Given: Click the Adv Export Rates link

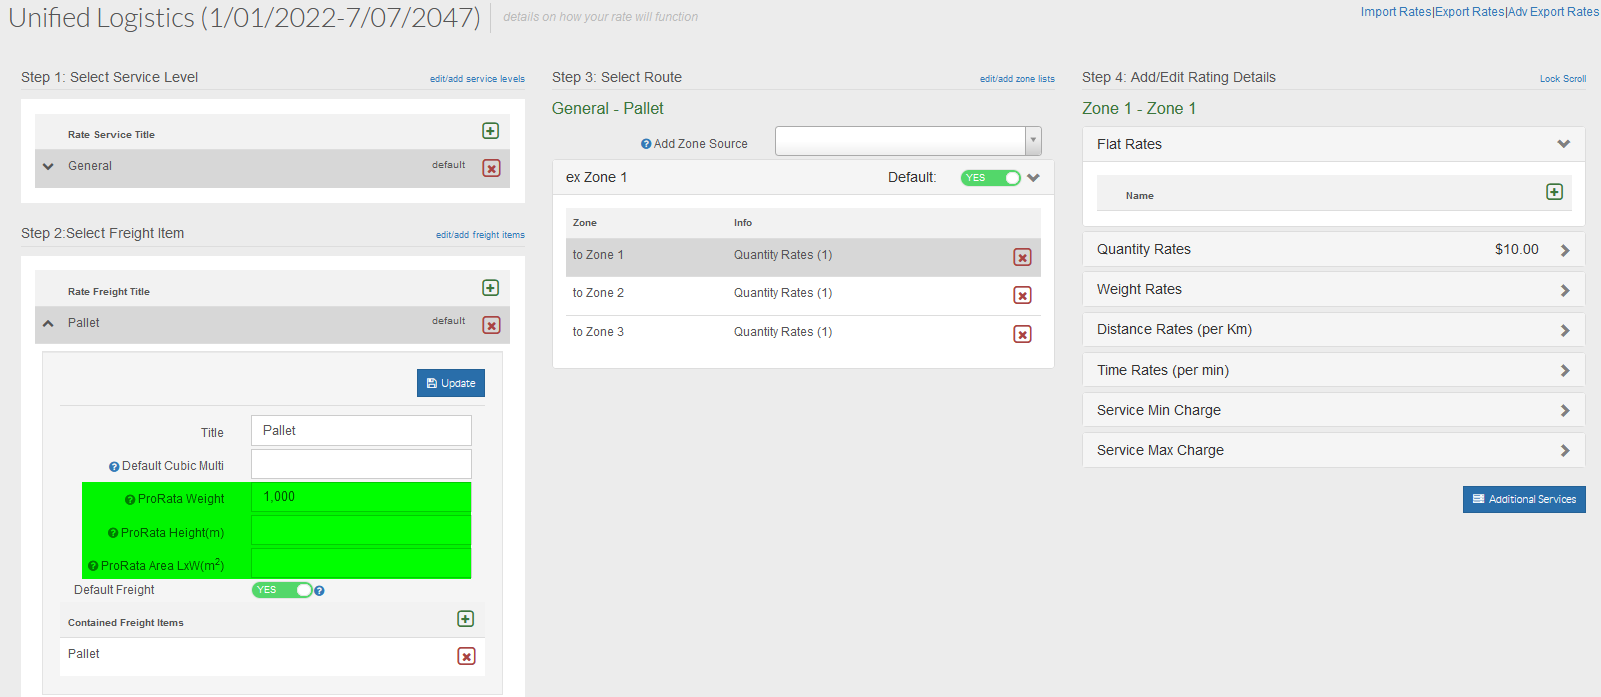Looking at the screenshot, I should [1554, 12].
